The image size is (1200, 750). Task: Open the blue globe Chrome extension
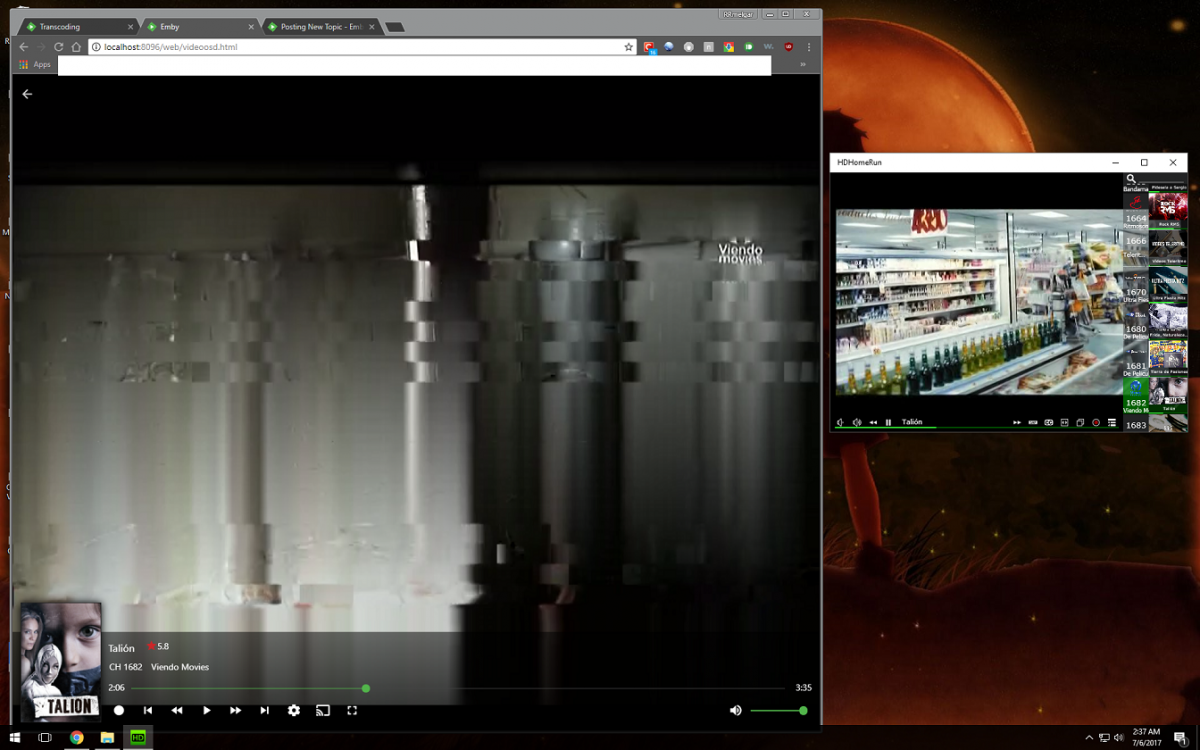pos(669,47)
